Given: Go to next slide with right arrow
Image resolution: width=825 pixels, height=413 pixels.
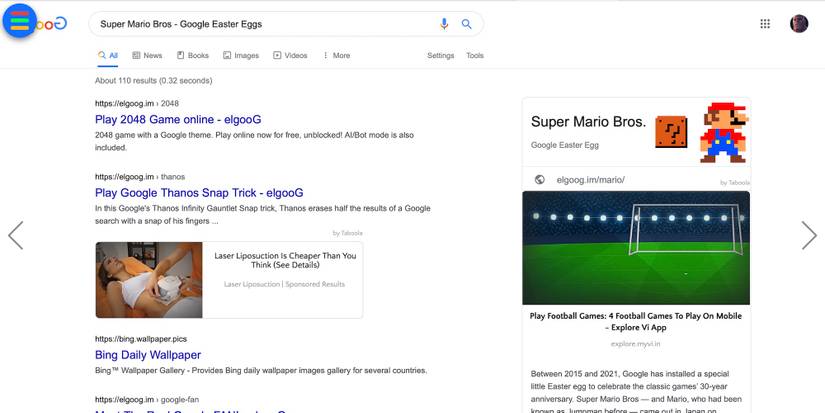Looking at the screenshot, I should pos(808,235).
